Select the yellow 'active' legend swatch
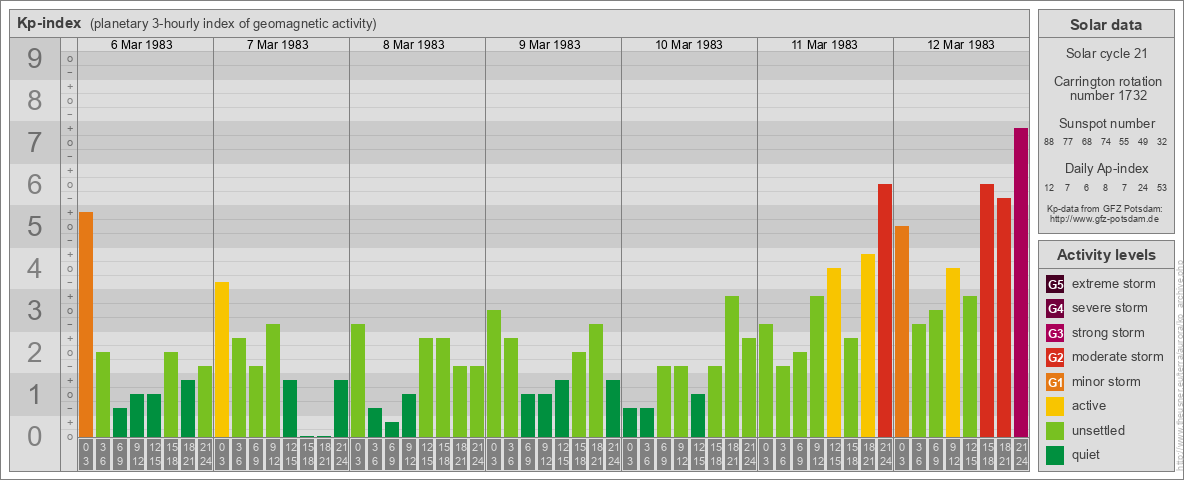The image size is (1184, 480). [1055, 406]
